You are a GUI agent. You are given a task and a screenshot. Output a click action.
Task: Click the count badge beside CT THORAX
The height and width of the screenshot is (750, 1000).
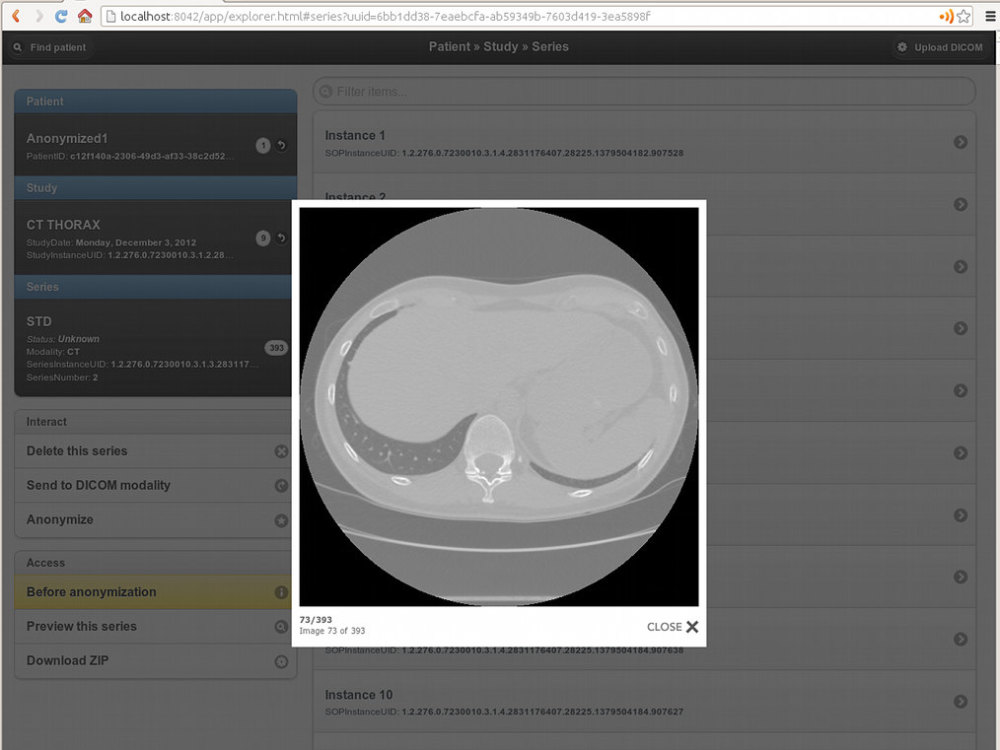pos(263,238)
